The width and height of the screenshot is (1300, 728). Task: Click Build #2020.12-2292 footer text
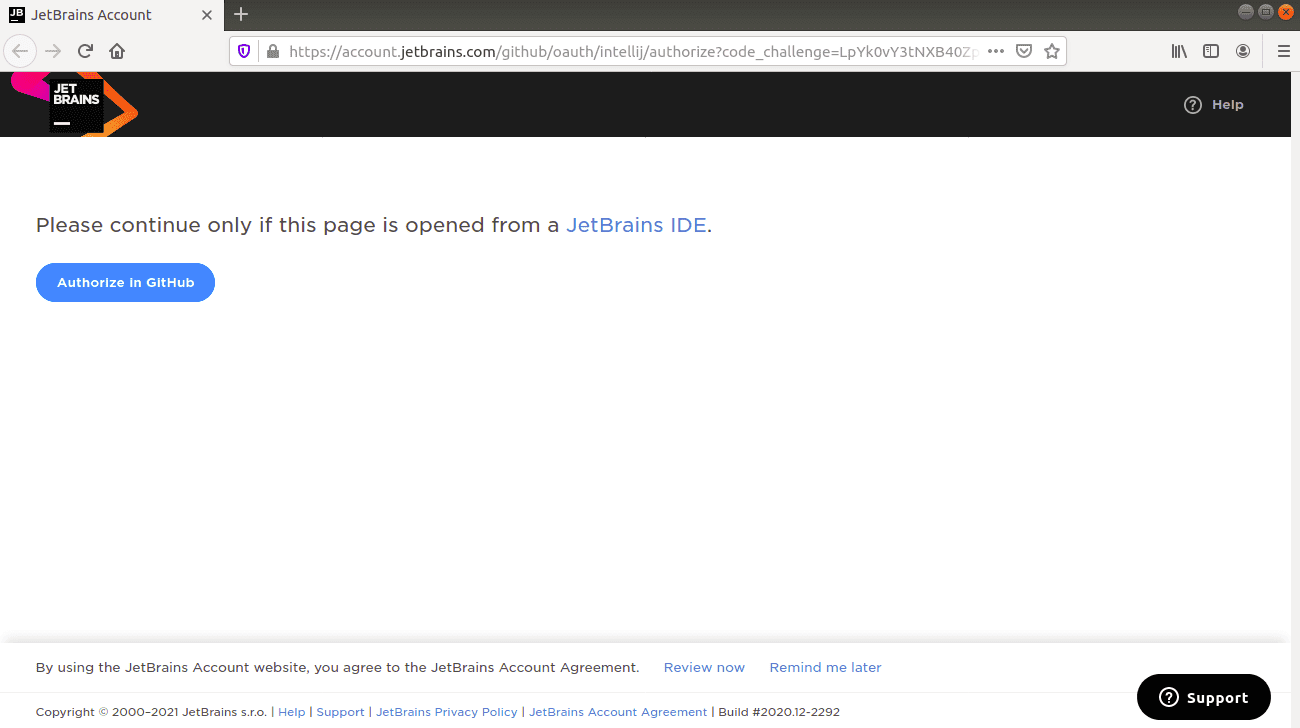coord(779,712)
